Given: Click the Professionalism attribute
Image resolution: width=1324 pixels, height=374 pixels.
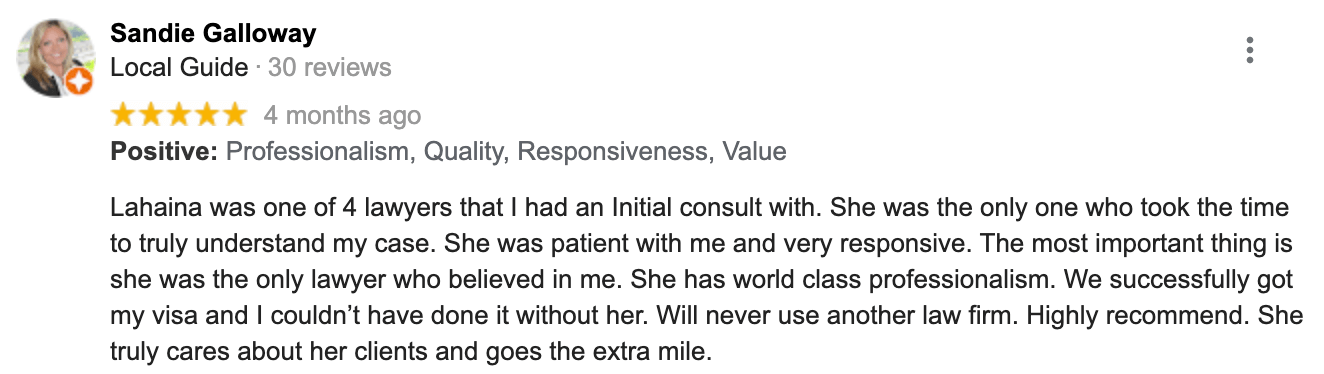Looking at the screenshot, I should coord(319,152).
